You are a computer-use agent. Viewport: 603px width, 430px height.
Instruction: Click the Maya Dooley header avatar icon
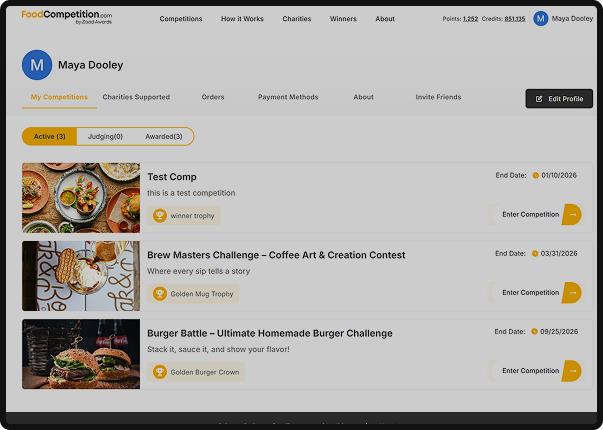(x=541, y=18)
